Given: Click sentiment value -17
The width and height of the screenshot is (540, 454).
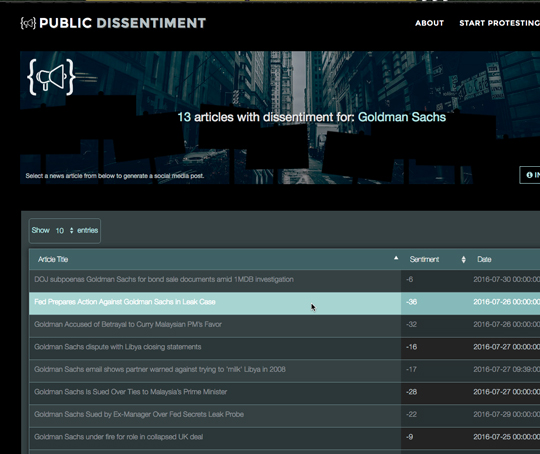Looking at the screenshot, I should click(x=411, y=369).
